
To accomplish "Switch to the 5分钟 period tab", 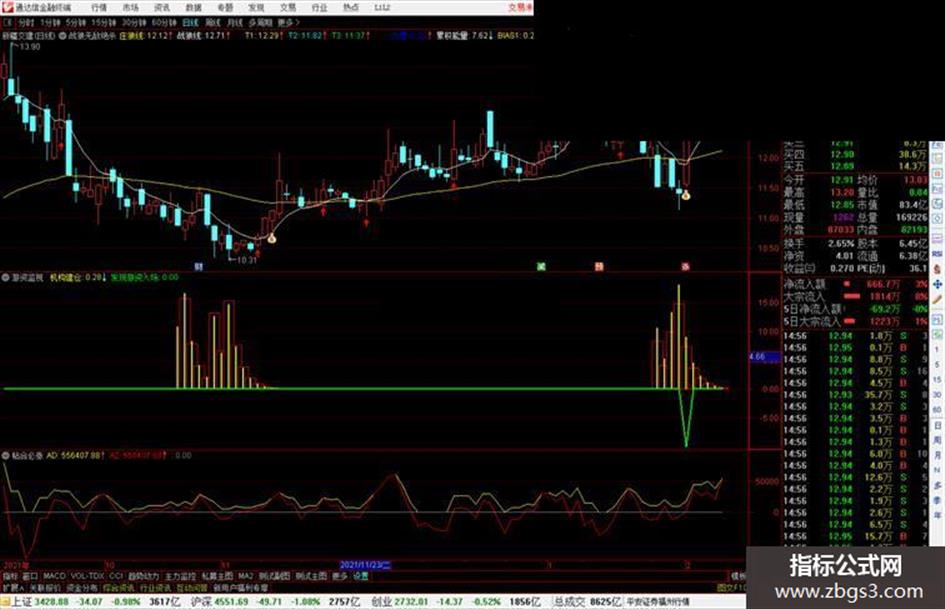I will (x=75, y=22).
